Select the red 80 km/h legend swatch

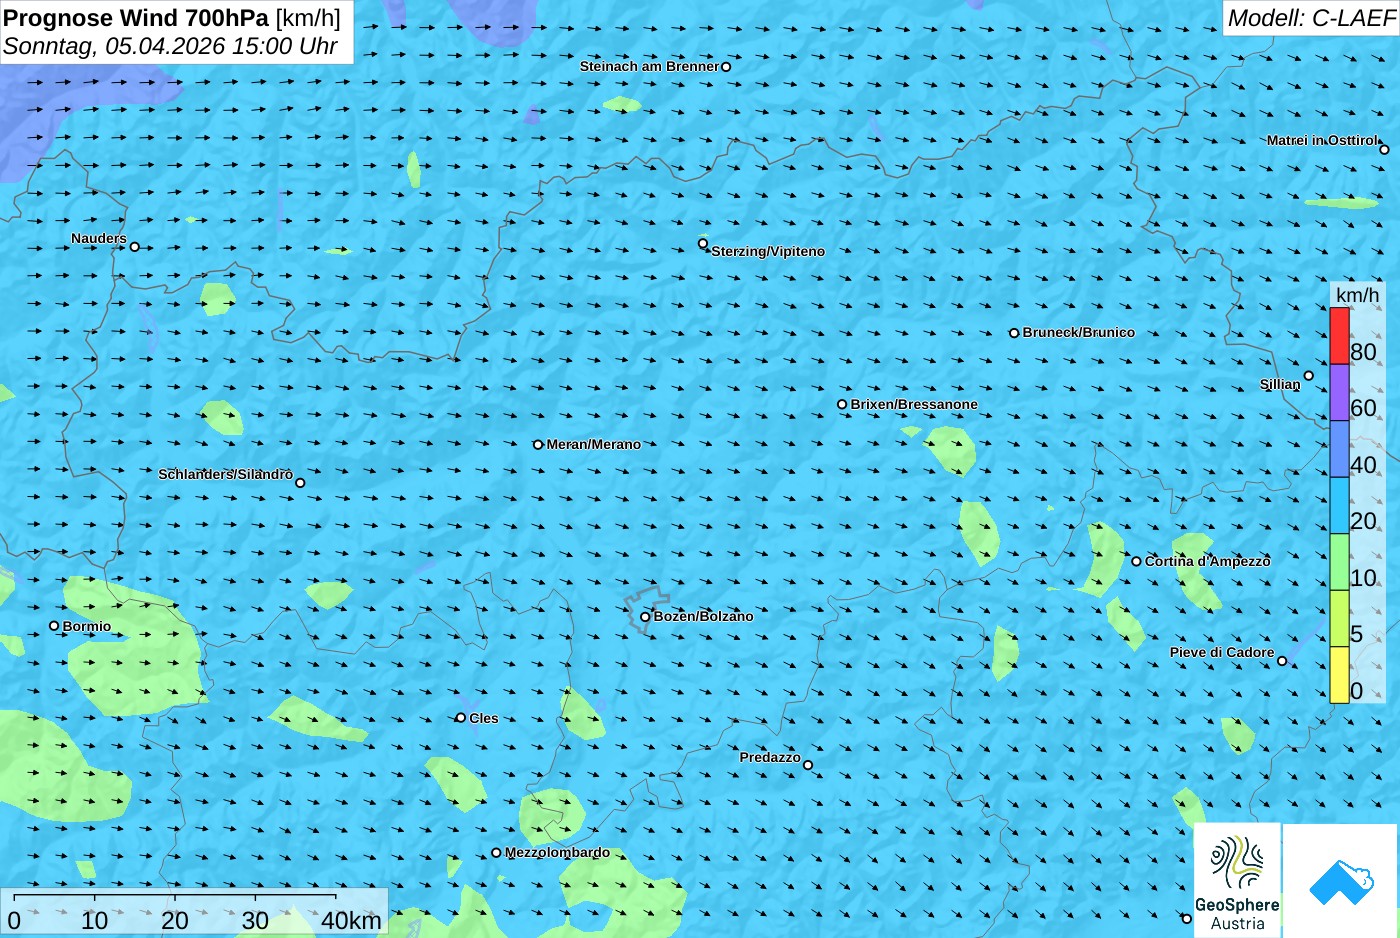tap(1339, 336)
